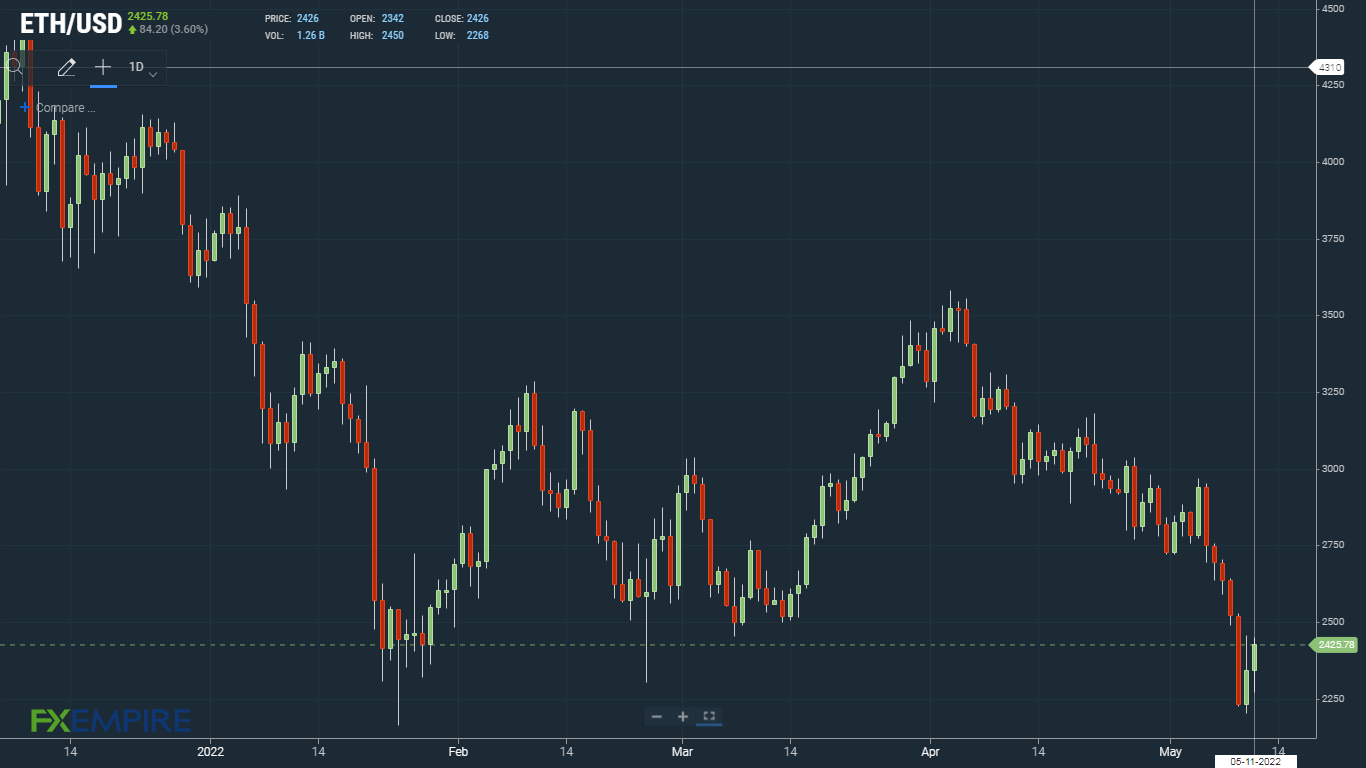Zoom in the chart with plus
The height and width of the screenshot is (768, 1366).
(683, 716)
